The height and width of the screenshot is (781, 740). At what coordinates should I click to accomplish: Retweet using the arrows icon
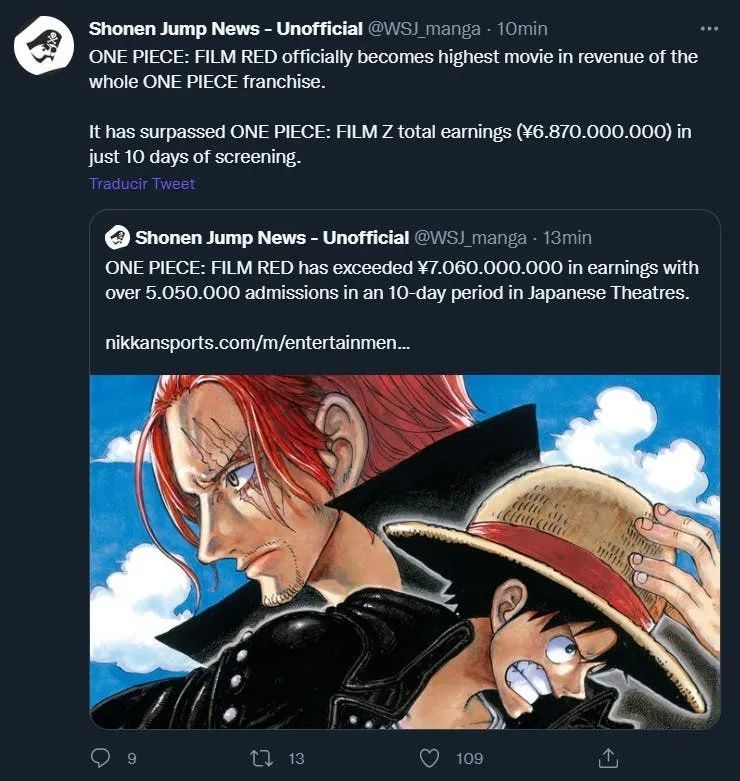pos(261,758)
